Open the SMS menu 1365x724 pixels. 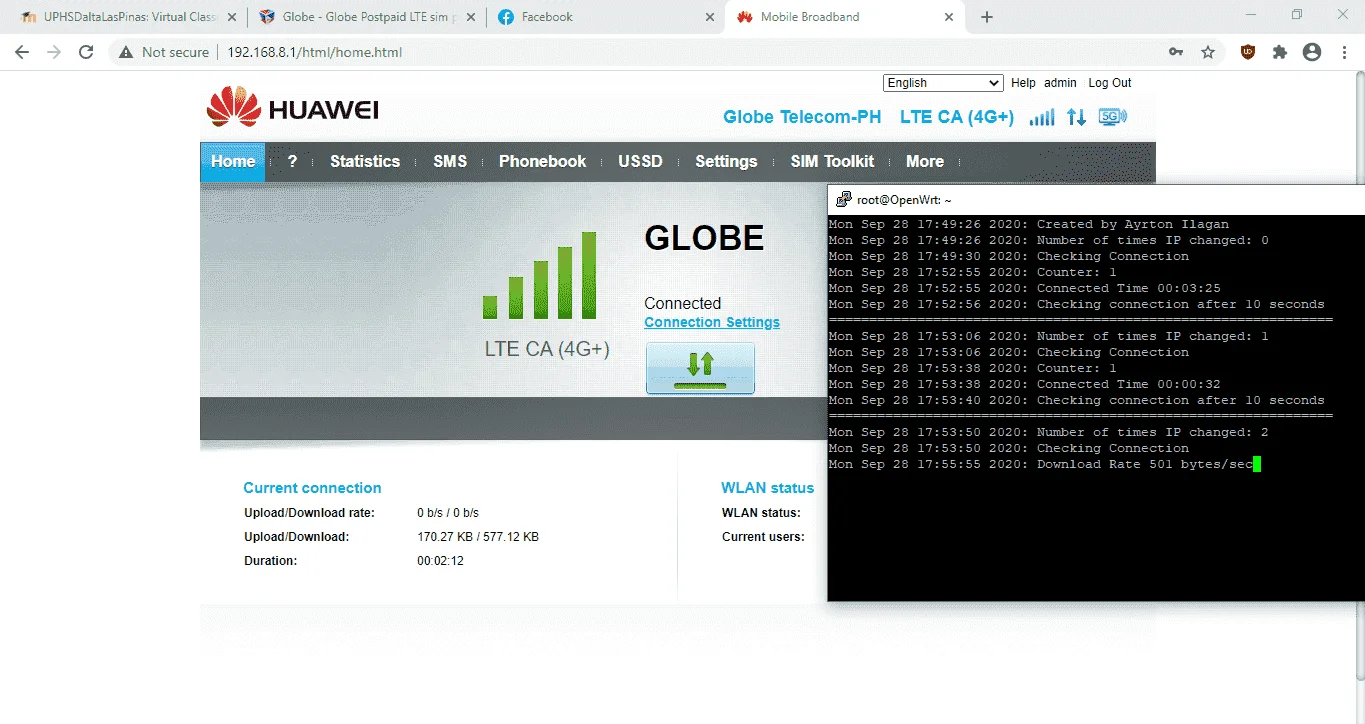click(x=450, y=161)
